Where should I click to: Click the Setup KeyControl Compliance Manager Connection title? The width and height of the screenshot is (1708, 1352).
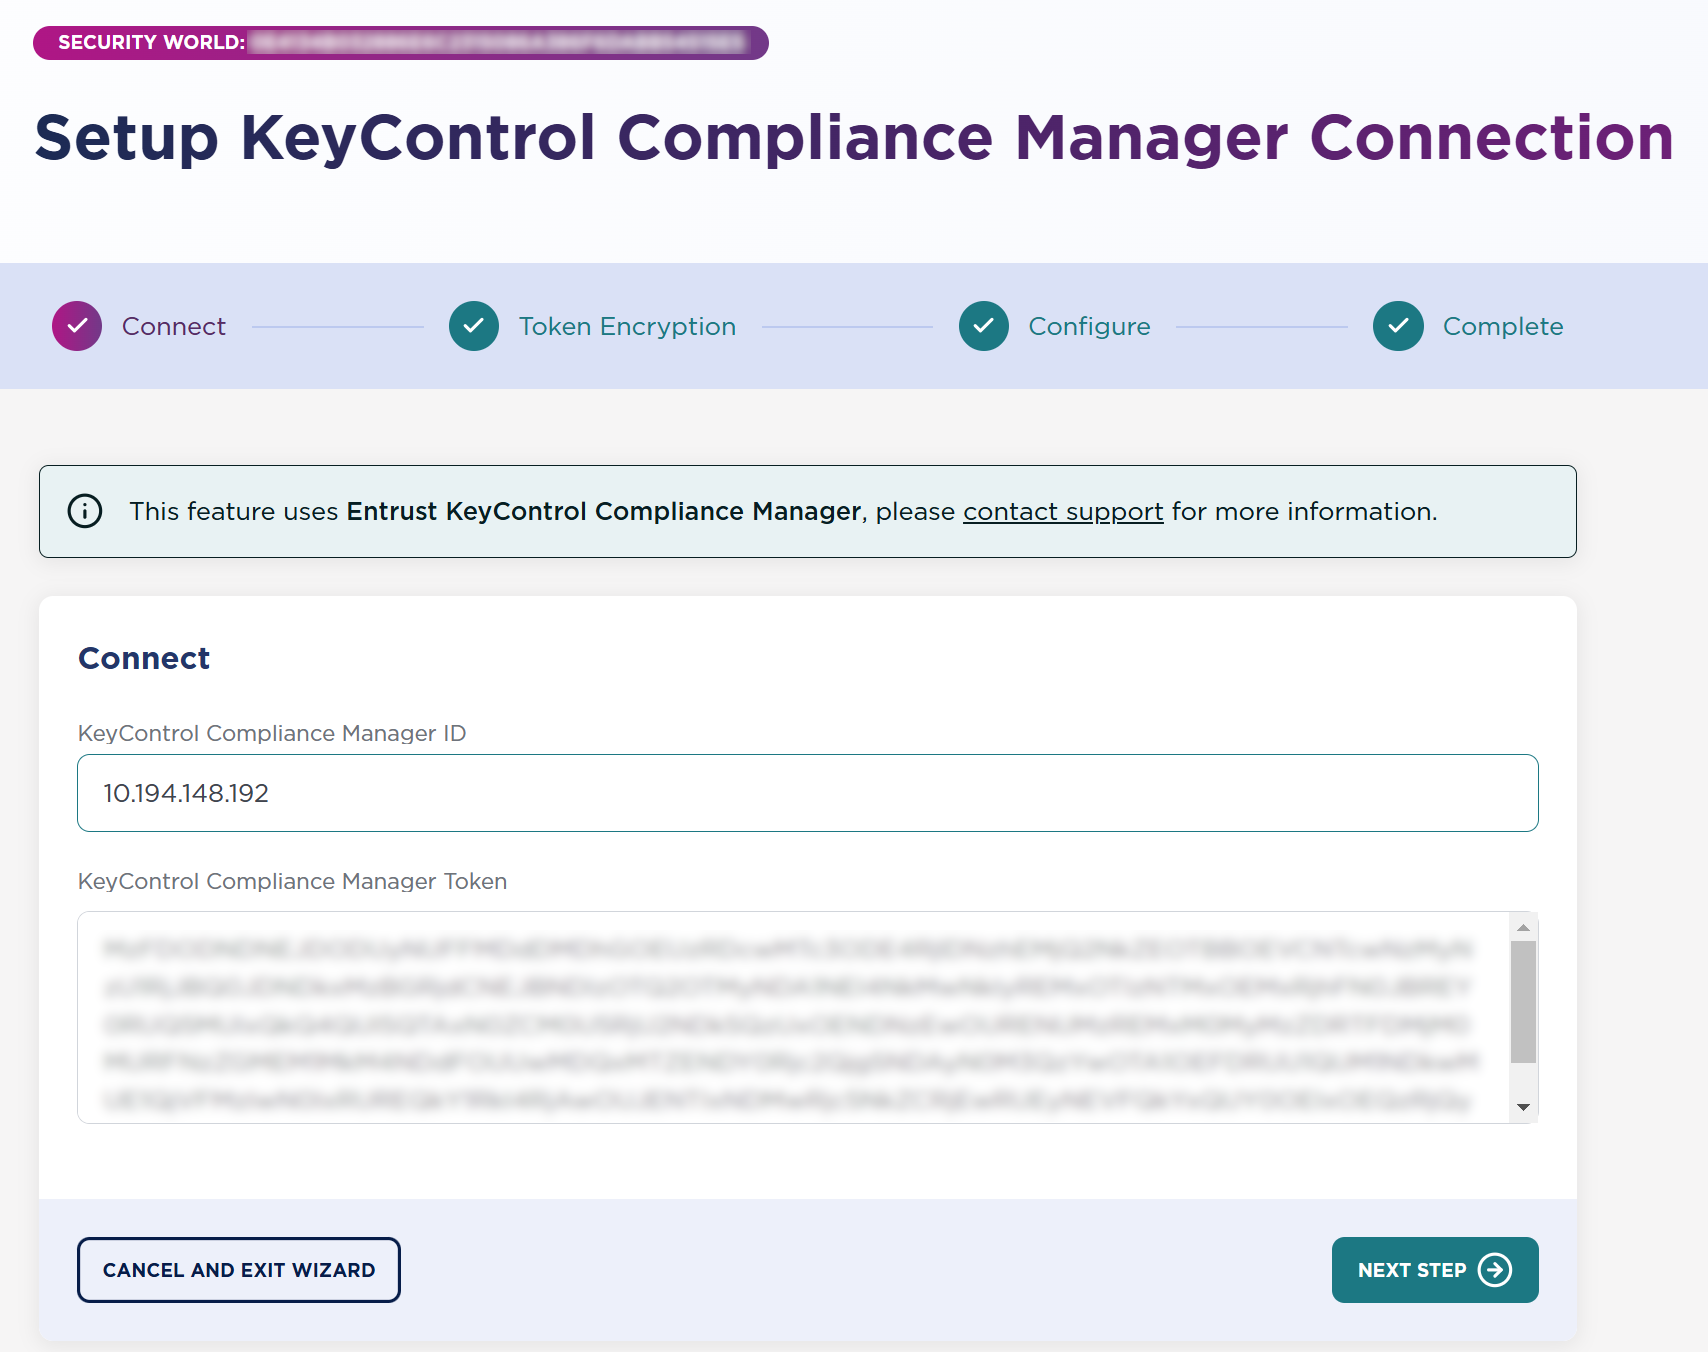(x=854, y=137)
